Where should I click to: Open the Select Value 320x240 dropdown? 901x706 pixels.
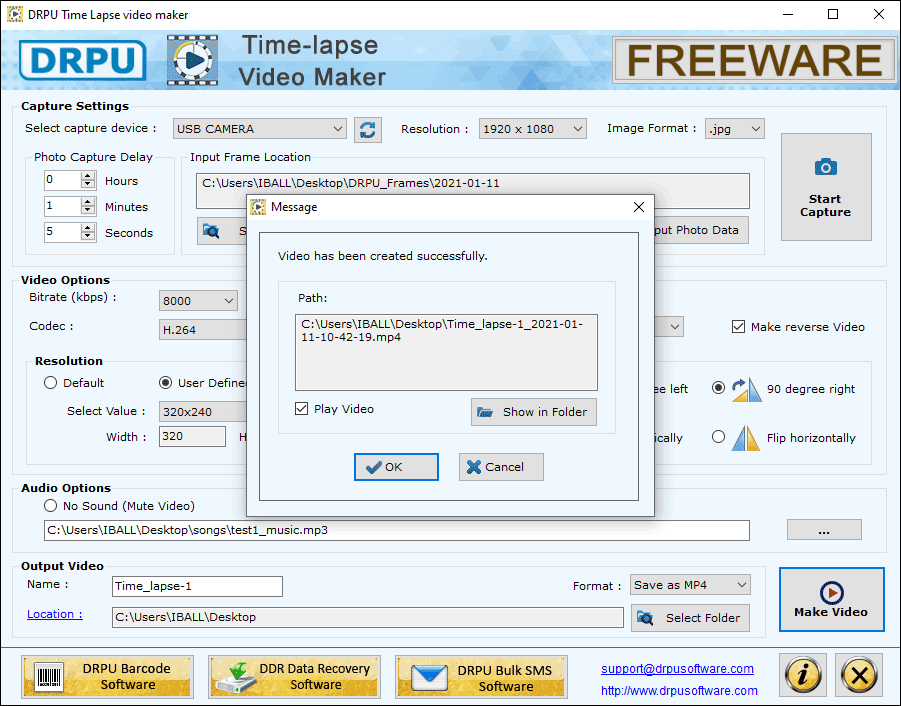(203, 412)
